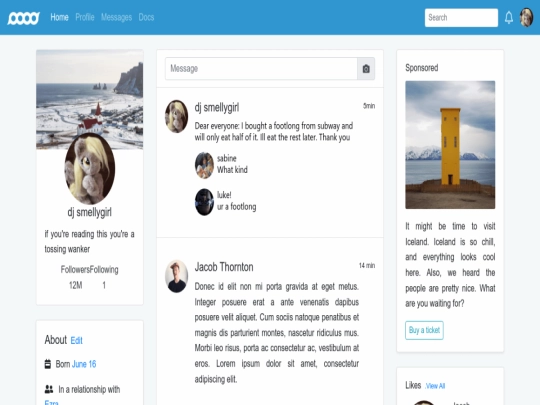Image resolution: width=540 pixels, height=405 pixels.
Task: Click dj smellygirl's avatar in the post
Action: [176, 116]
